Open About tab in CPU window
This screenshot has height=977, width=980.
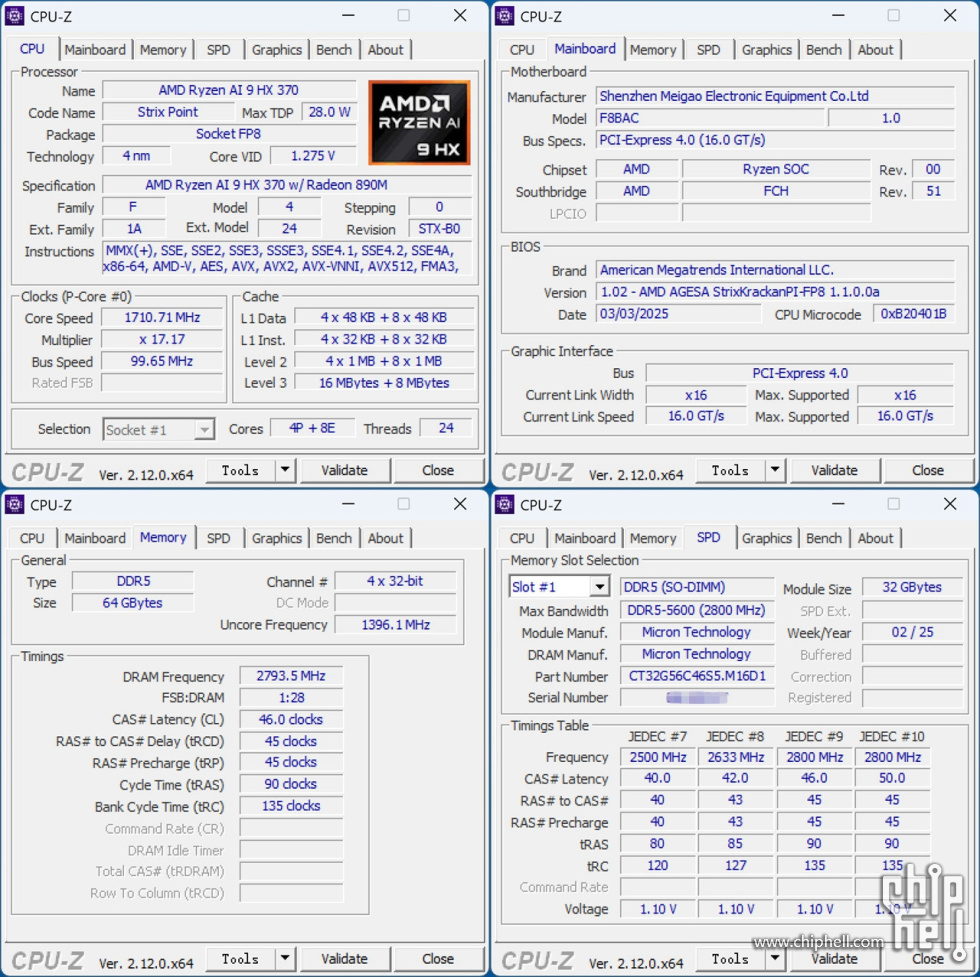[386, 50]
